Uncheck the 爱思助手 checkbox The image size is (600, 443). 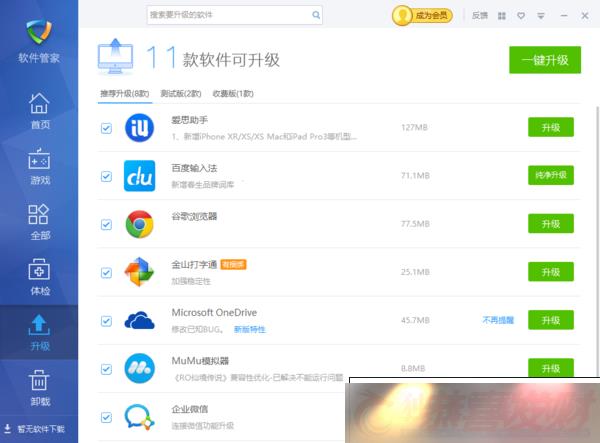(106, 128)
